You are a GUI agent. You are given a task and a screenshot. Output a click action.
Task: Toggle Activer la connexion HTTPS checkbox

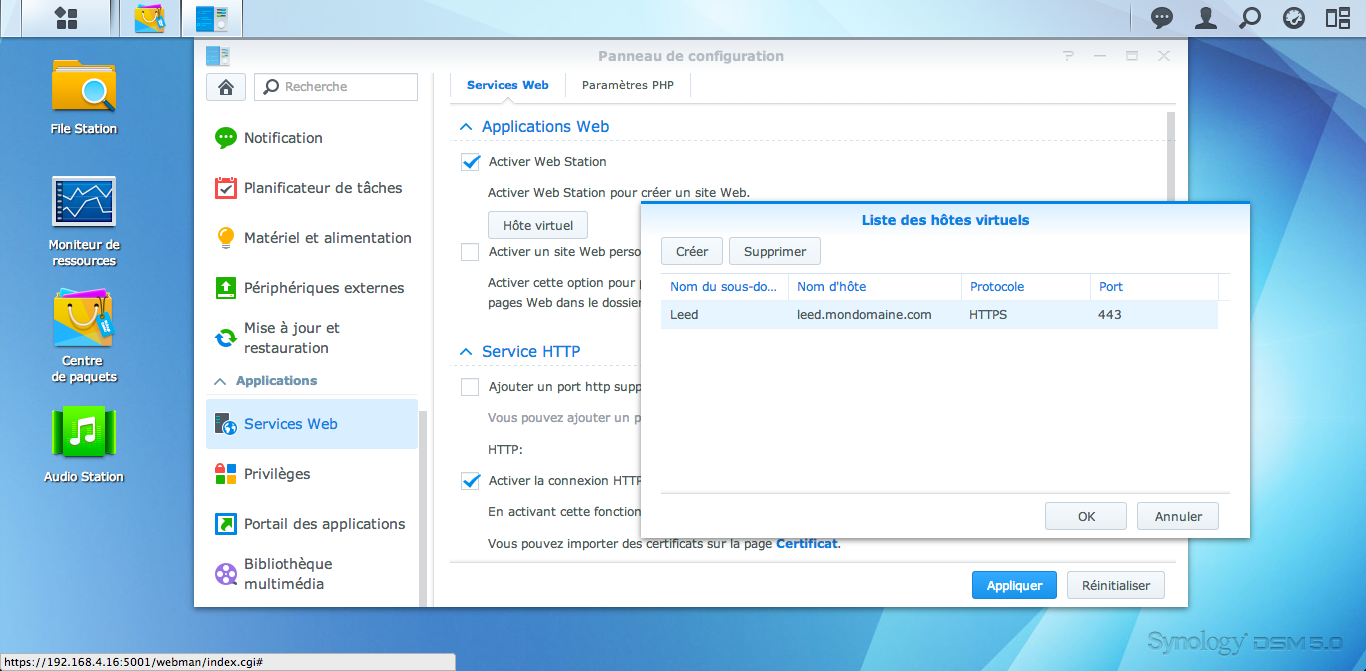pyautogui.click(x=470, y=481)
